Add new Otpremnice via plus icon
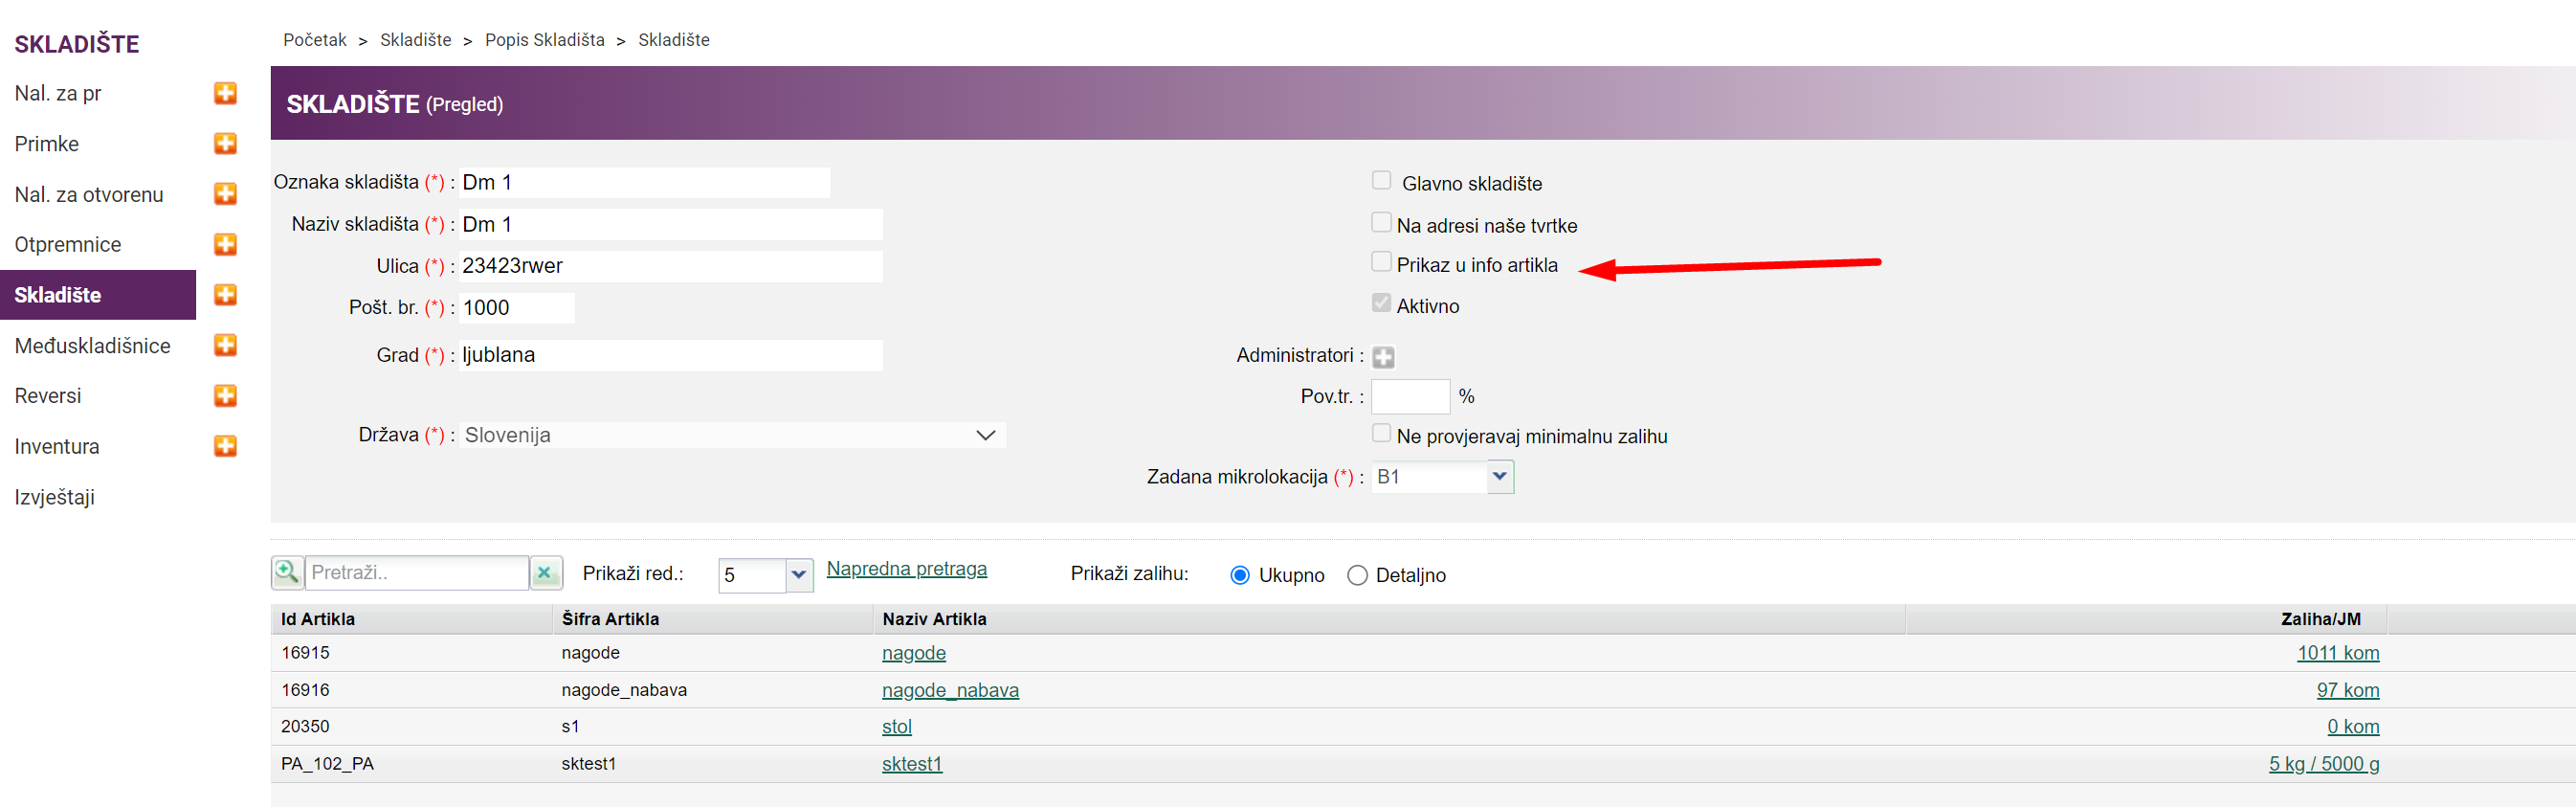The image size is (2576, 807). click(226, 244)
